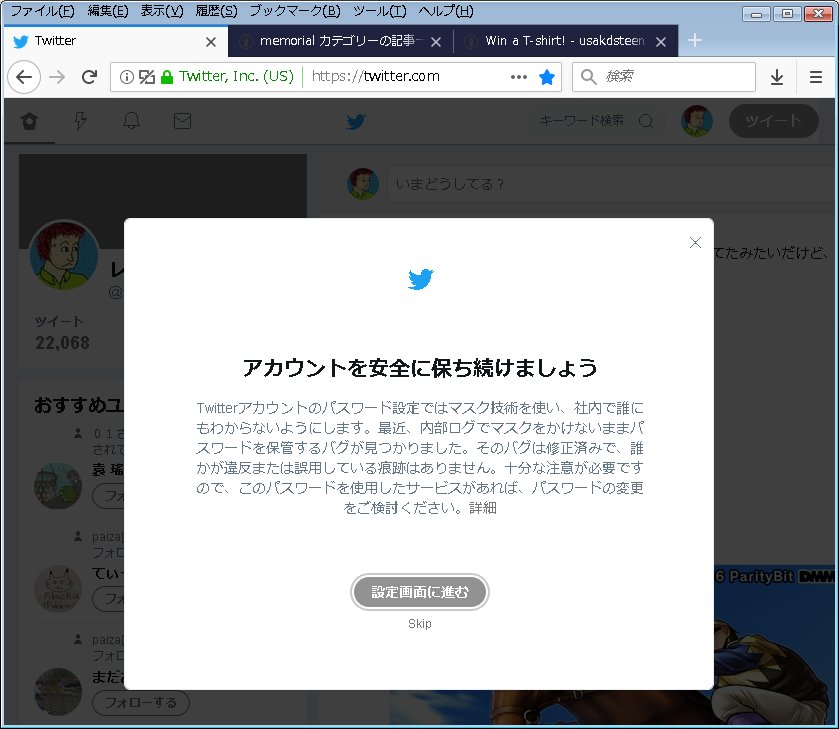Image resolution: width=839 pixels, height=729 pixels.
Task: Go back using the back arrow icon
Action: [x=24, y=76]
